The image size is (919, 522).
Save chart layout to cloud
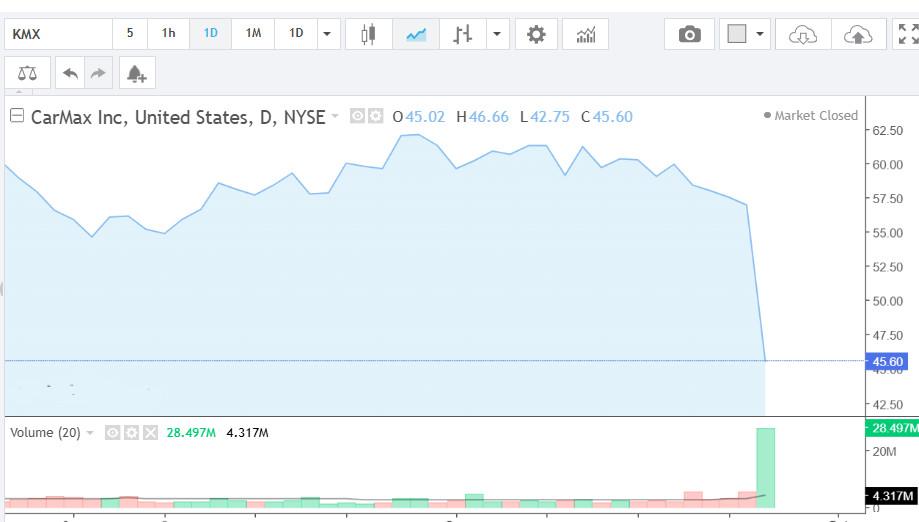(858, 35)
